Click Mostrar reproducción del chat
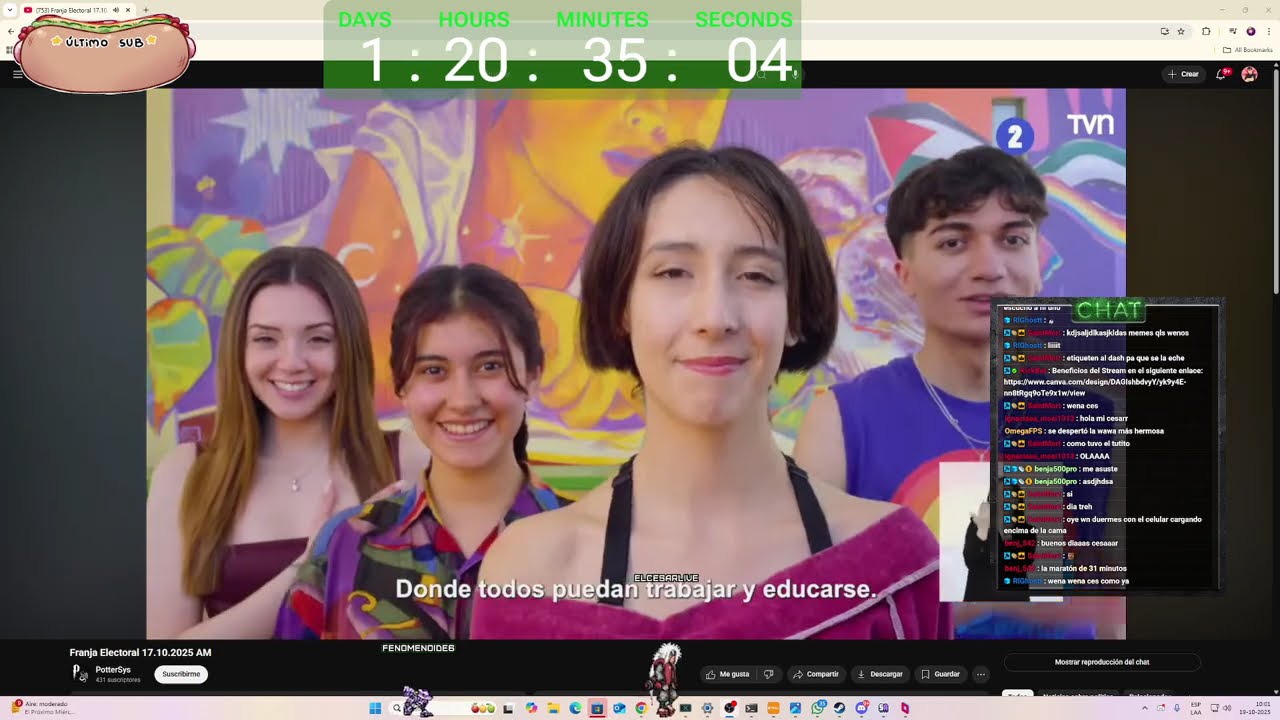The height and width of the screenshot is (720, 1280). (1102, 662)
